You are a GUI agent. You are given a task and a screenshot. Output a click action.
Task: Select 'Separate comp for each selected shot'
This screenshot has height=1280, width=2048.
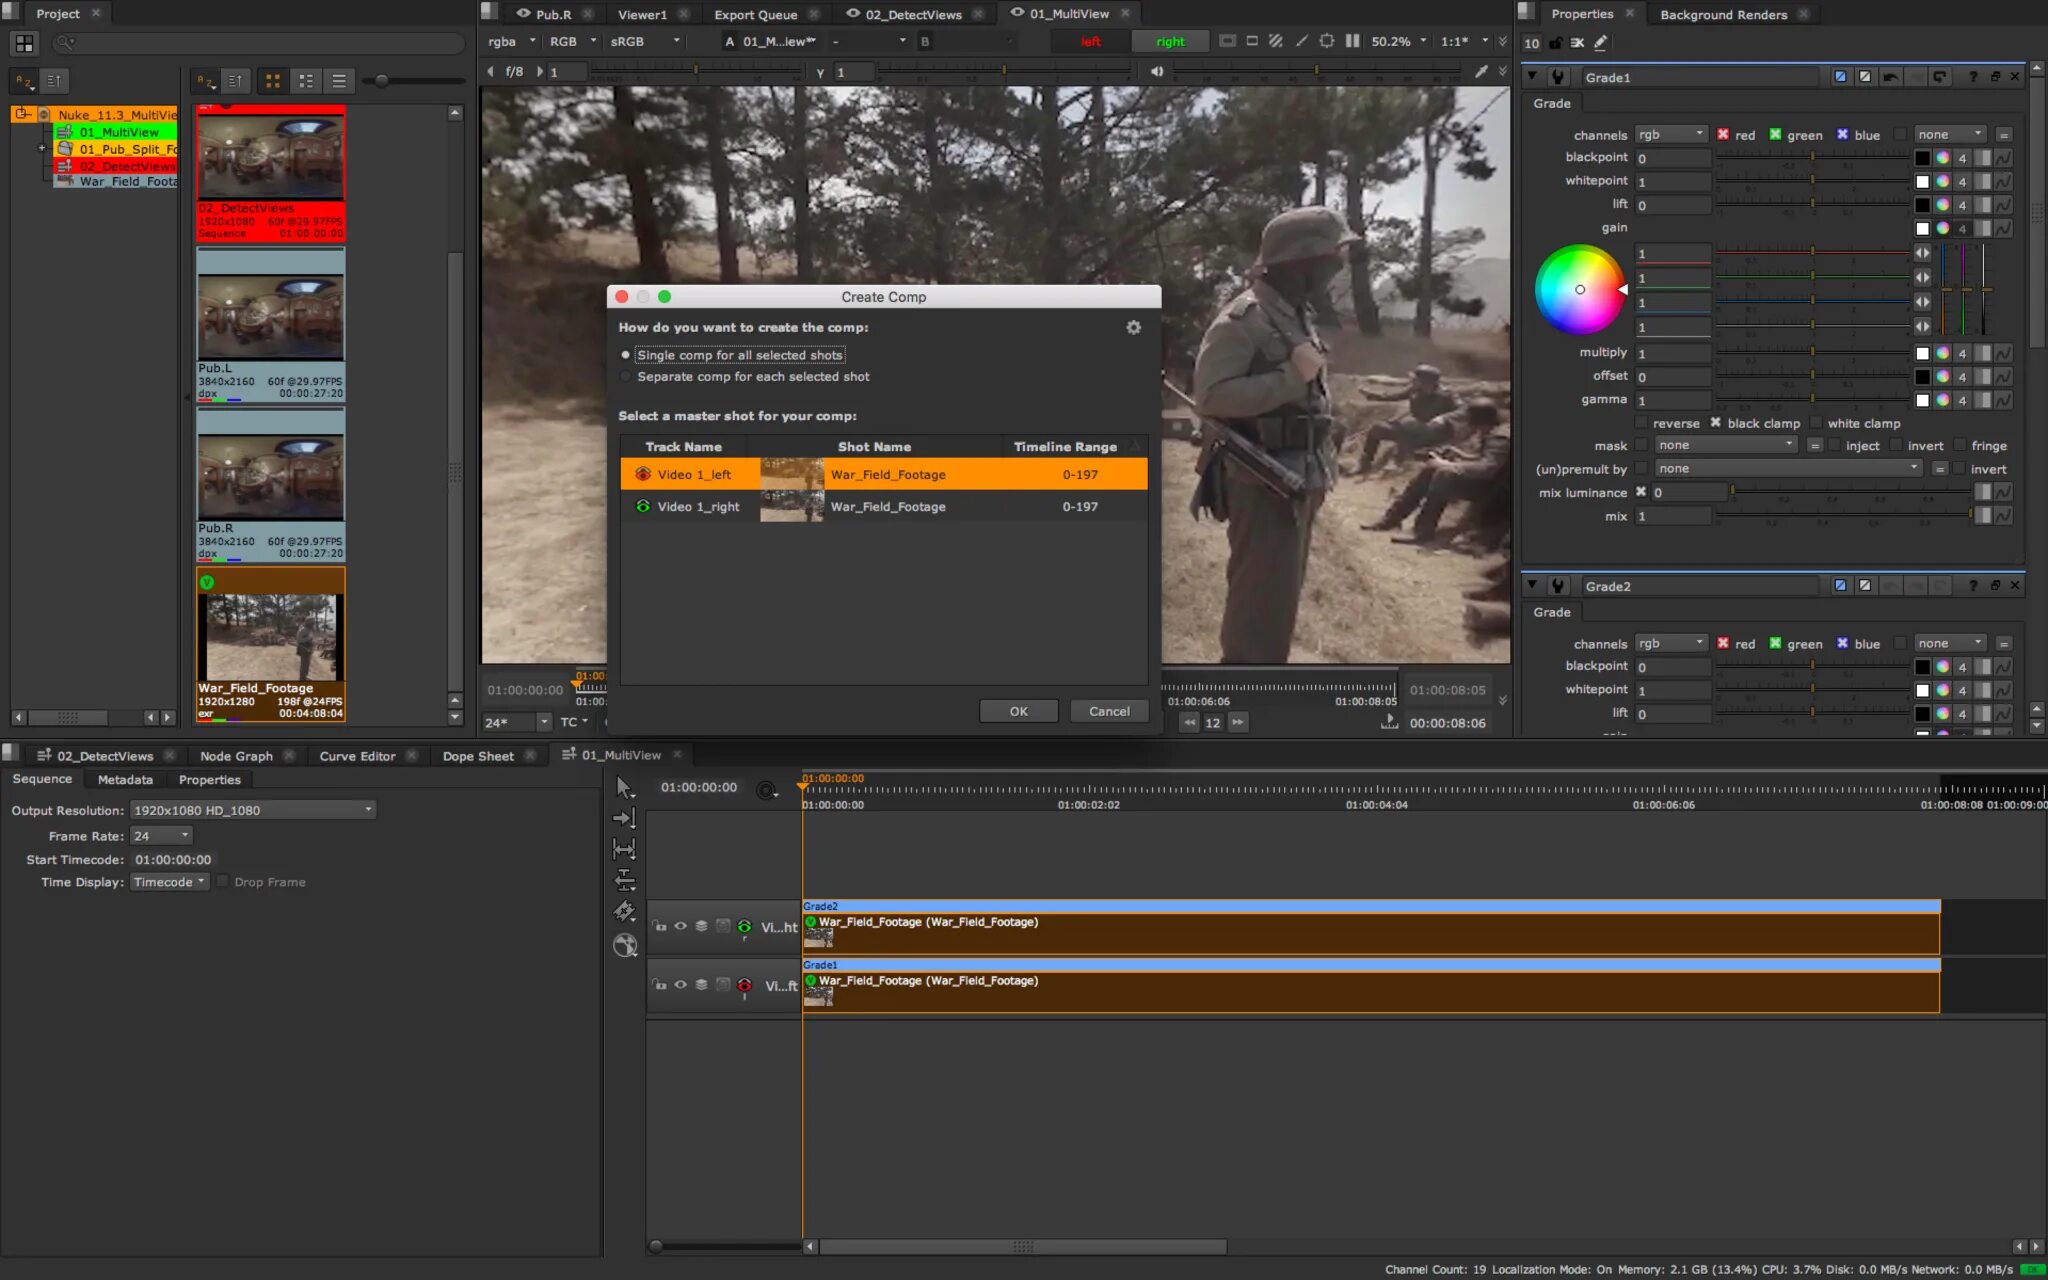pos(626,377)
